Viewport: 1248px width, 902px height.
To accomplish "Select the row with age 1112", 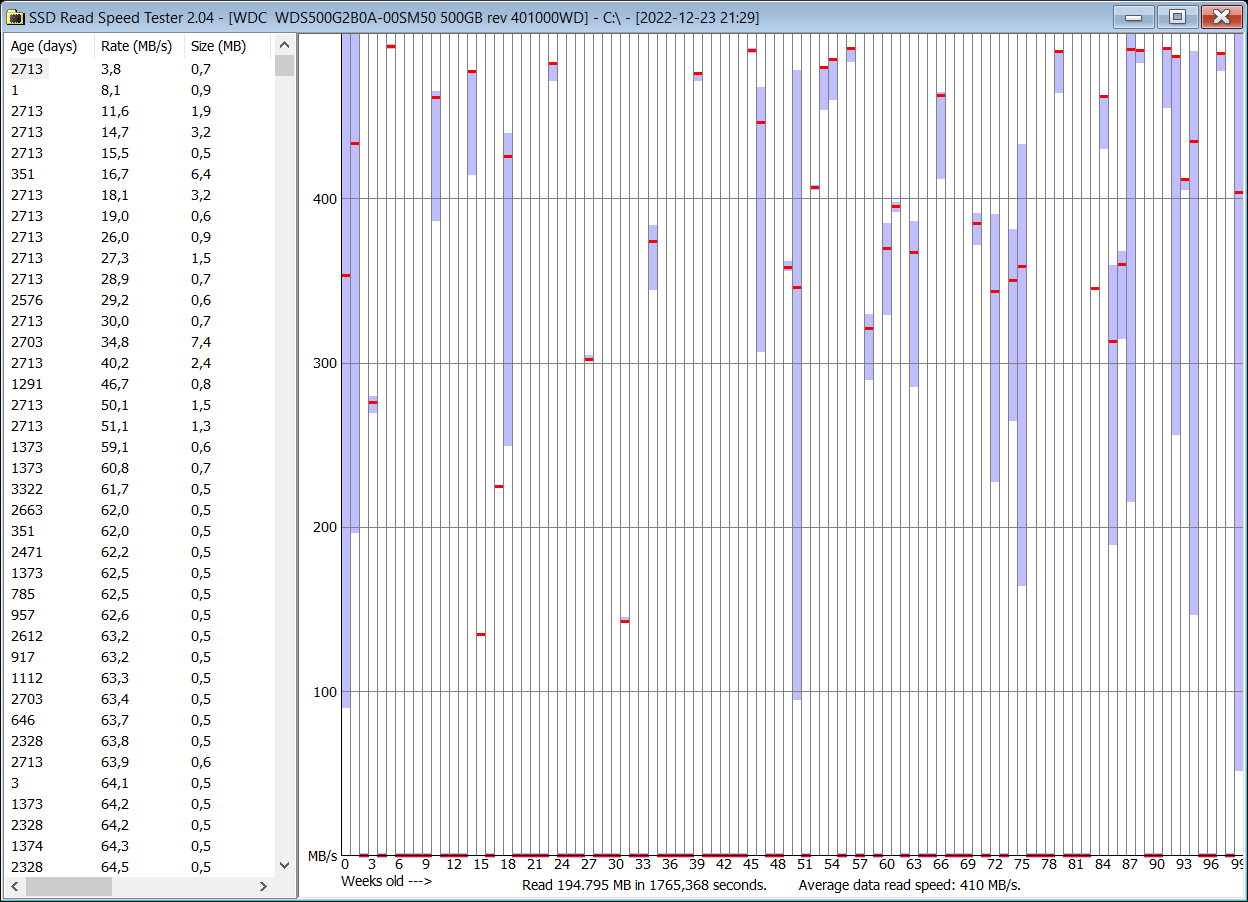I will (140, 677).
